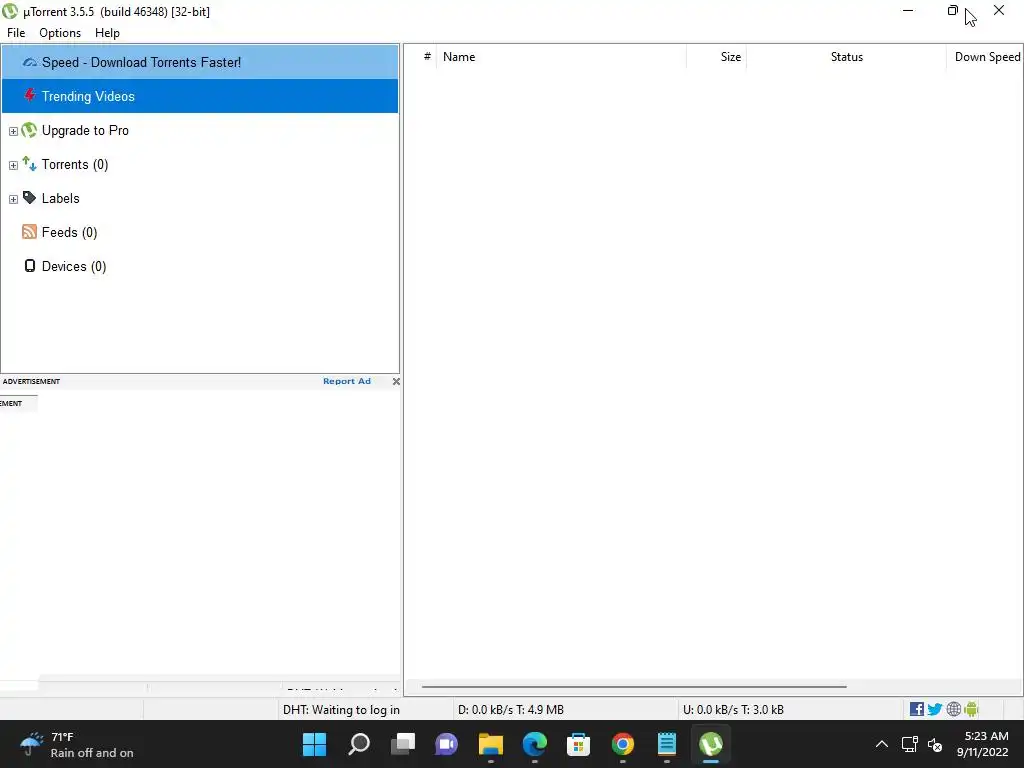The image size is (1024, 768).
Task: Click the up-down arrows Torrents icon
Action: [x=29, y=163]
